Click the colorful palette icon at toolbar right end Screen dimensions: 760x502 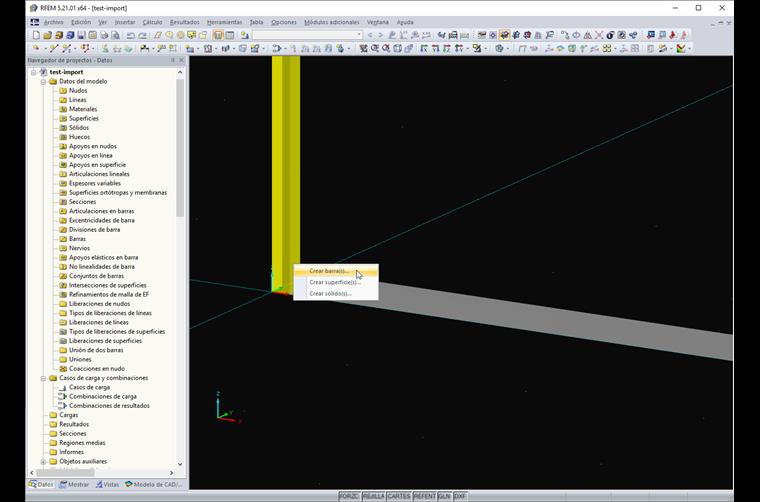tap(680, 48)
